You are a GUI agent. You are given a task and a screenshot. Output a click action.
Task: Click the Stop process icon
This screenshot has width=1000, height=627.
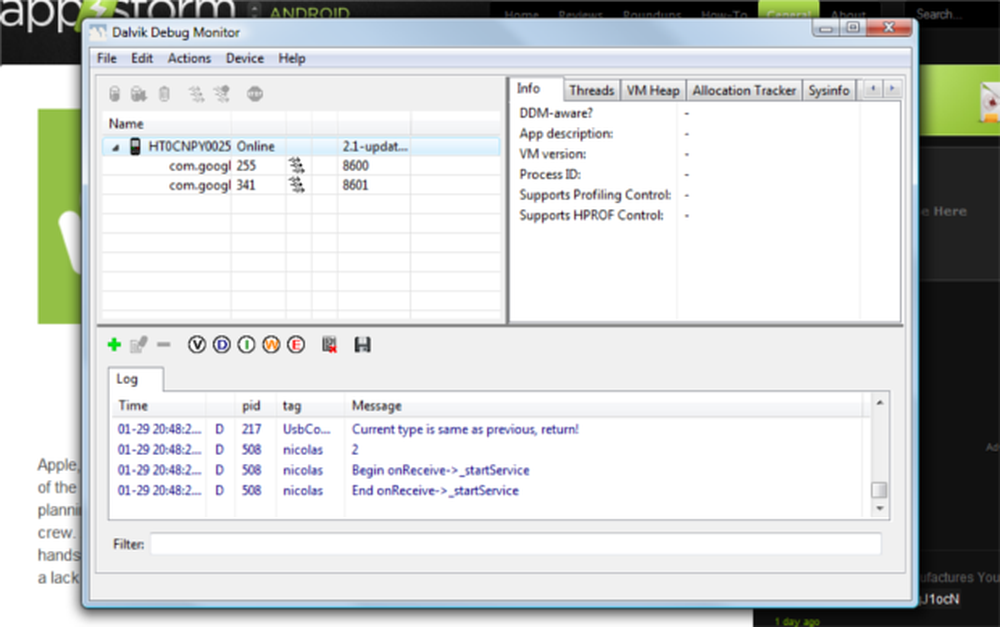tap(255, 94)
